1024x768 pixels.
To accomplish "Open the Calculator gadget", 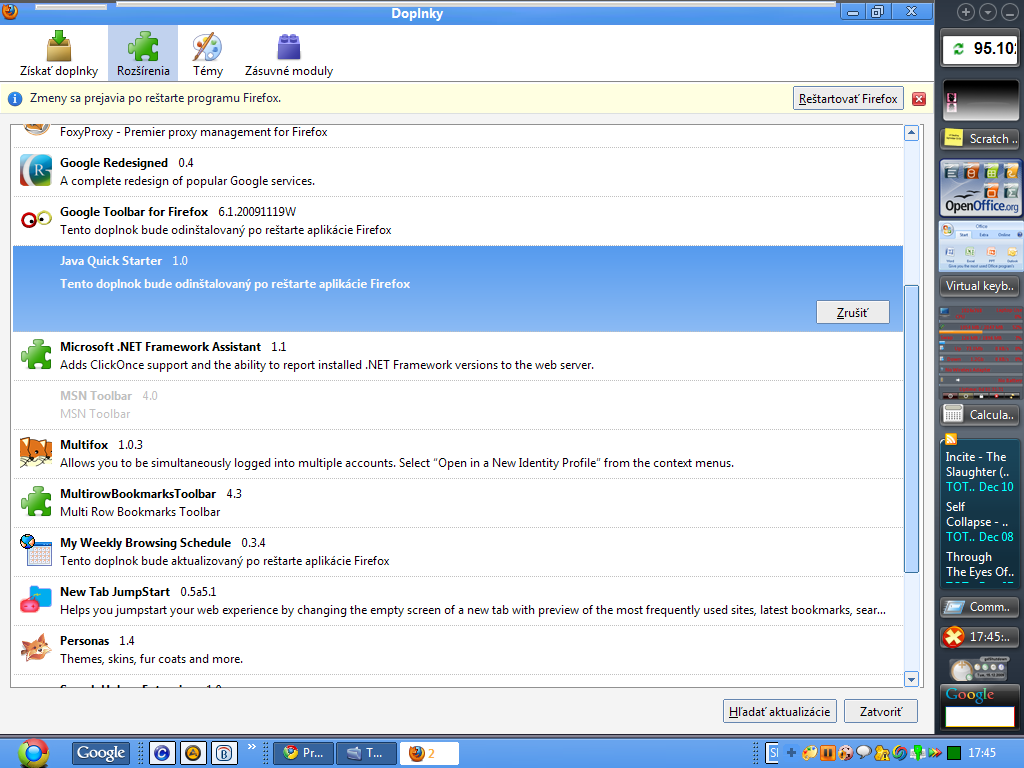I will tap(980, 414).
